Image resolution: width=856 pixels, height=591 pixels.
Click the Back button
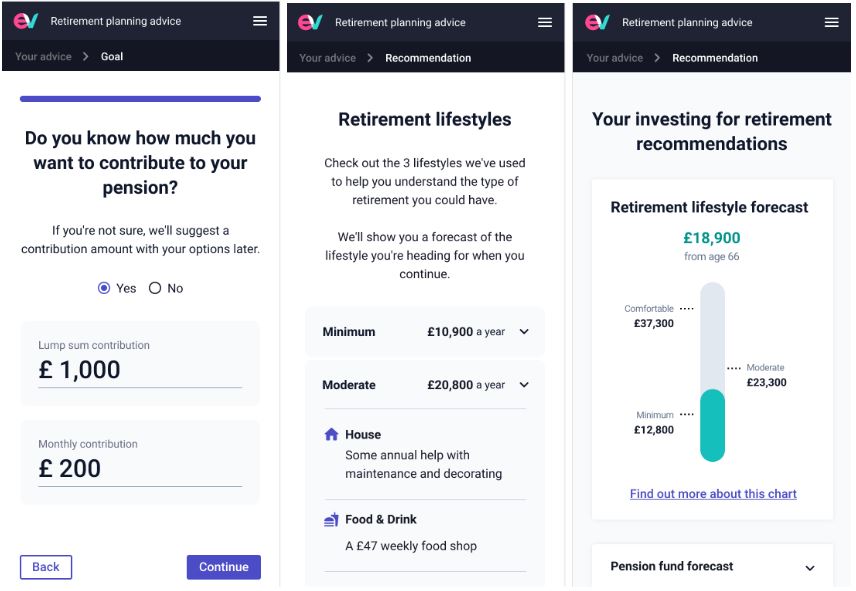tap(46, 567)
